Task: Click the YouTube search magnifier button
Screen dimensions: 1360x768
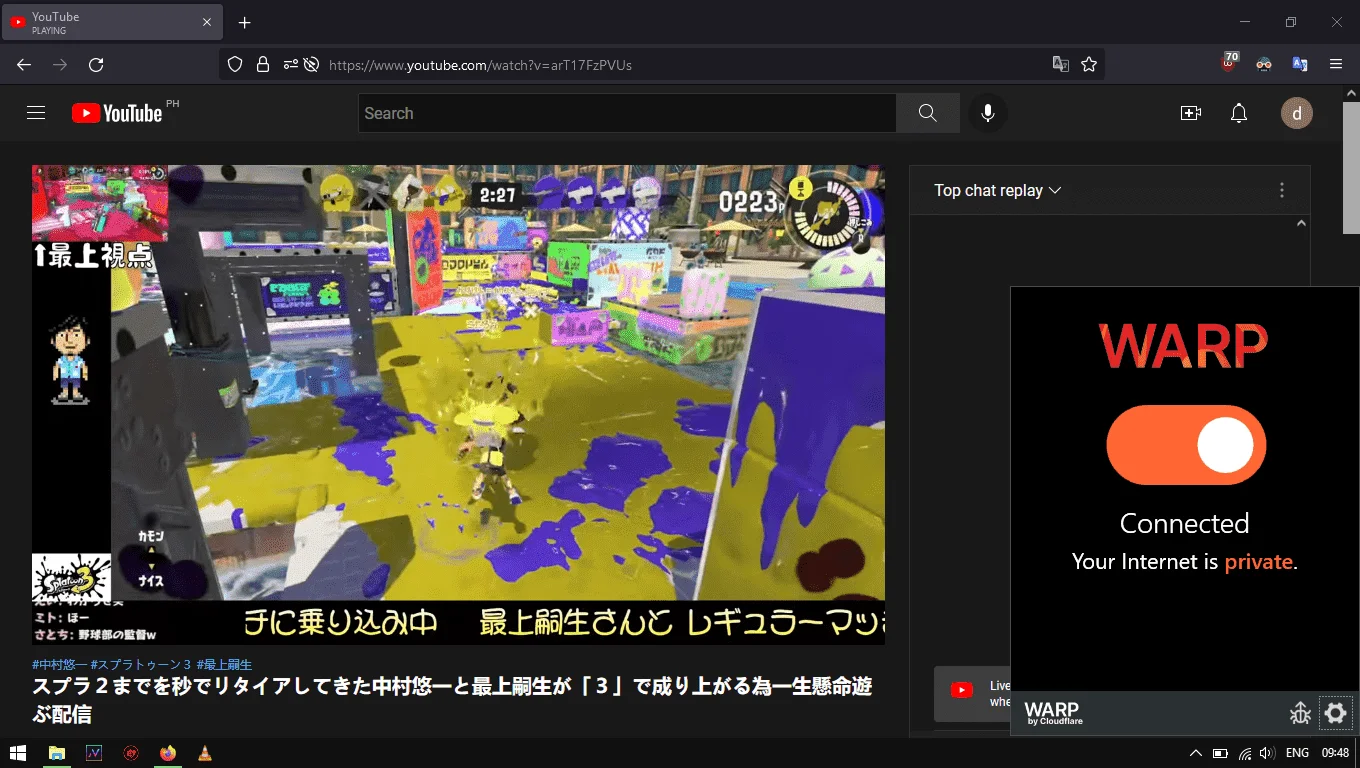Action: [x=928, y=113]
